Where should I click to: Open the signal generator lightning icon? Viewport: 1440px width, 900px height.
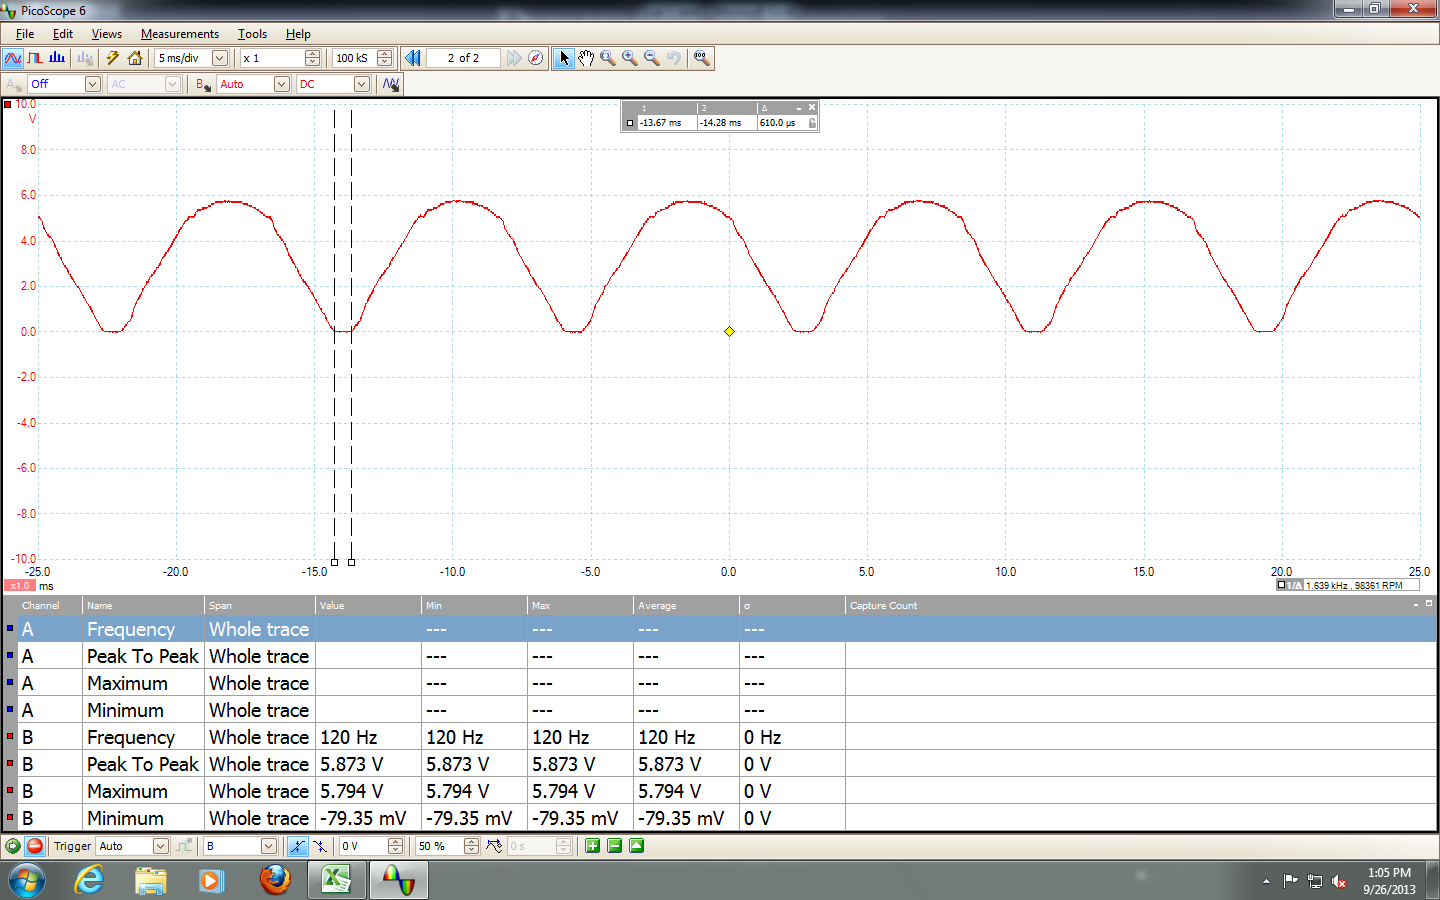coord(113,58)
